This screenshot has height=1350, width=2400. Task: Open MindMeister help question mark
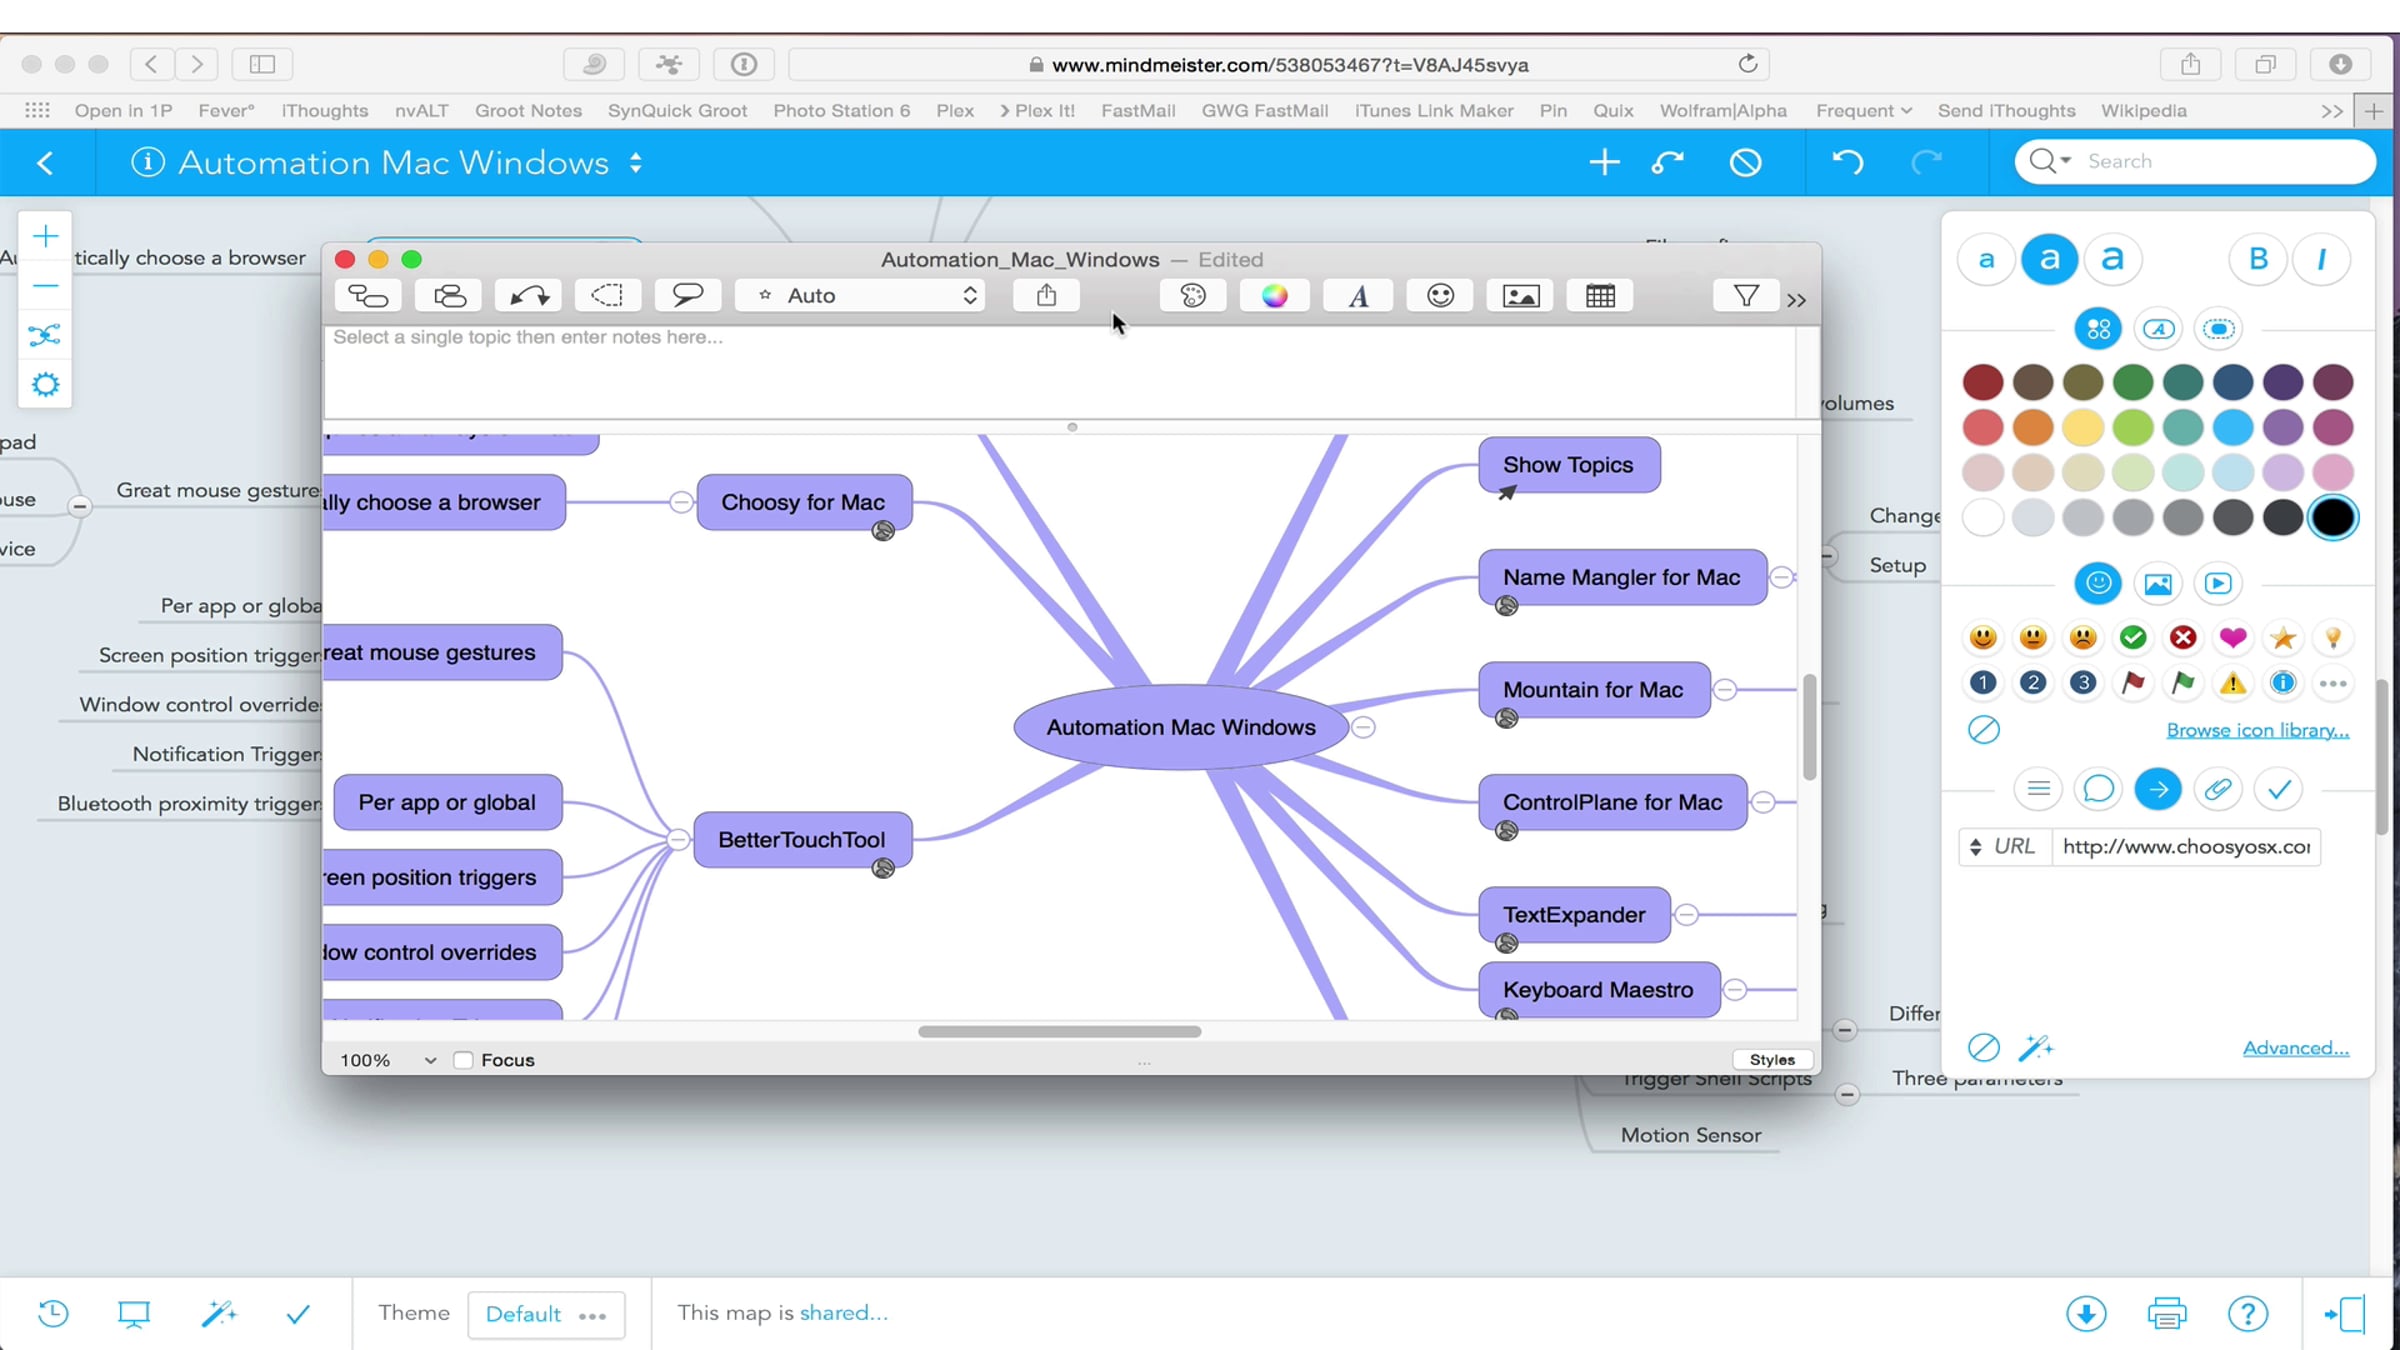[2248, 1313]
